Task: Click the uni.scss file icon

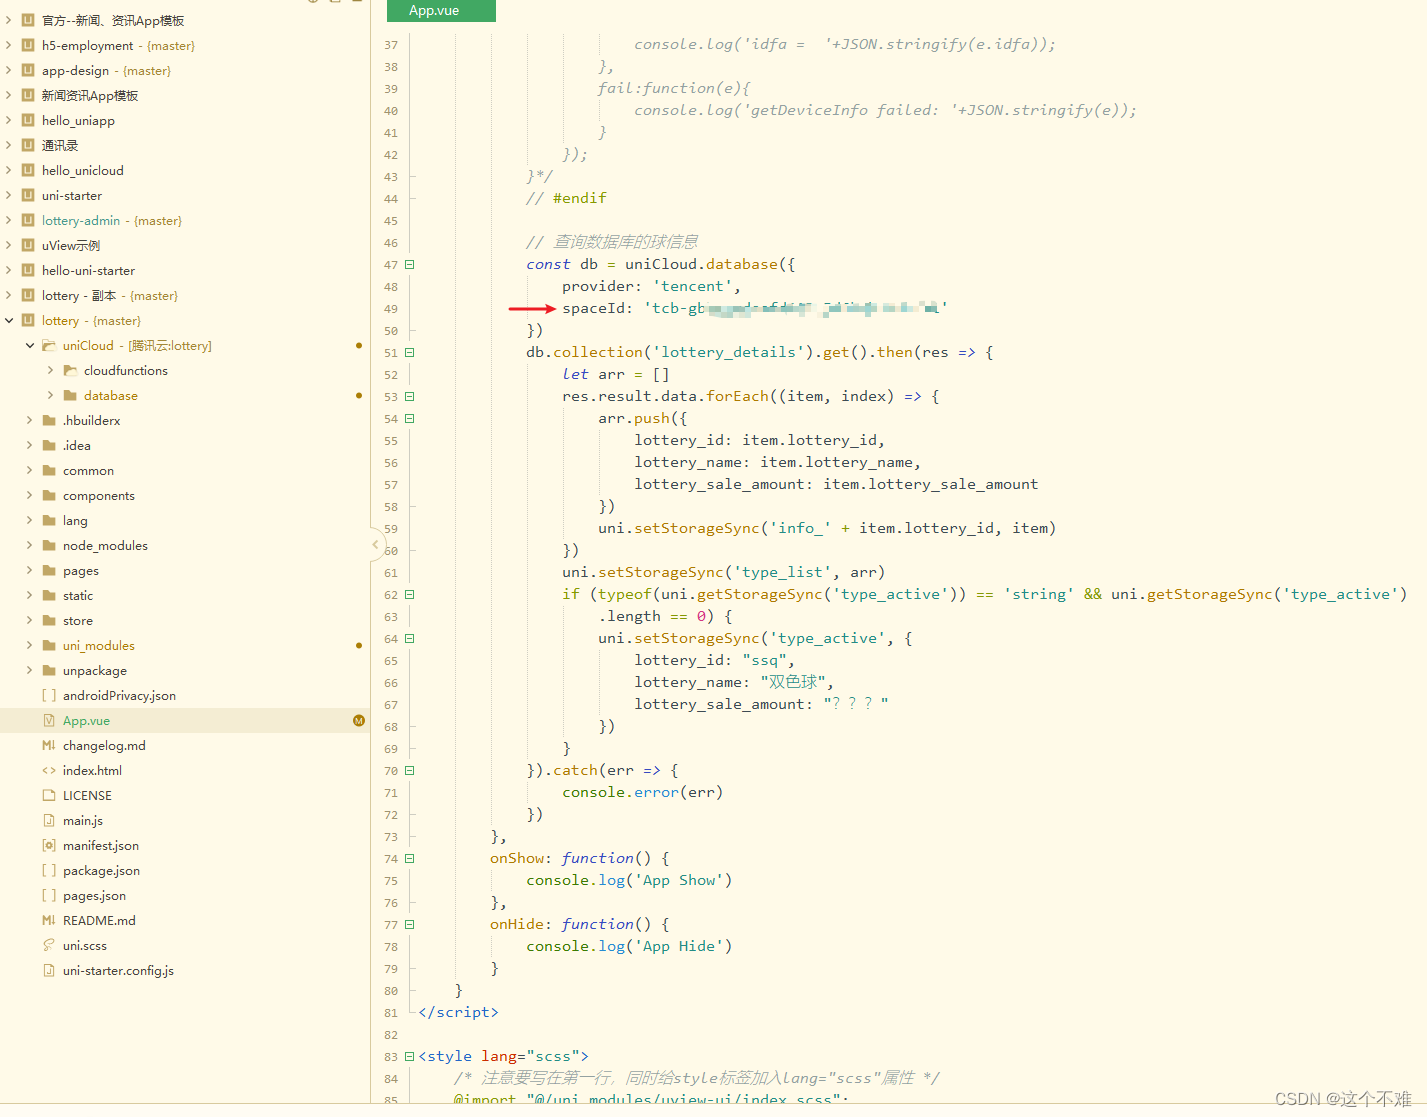Action: click(x=49, y=945)
